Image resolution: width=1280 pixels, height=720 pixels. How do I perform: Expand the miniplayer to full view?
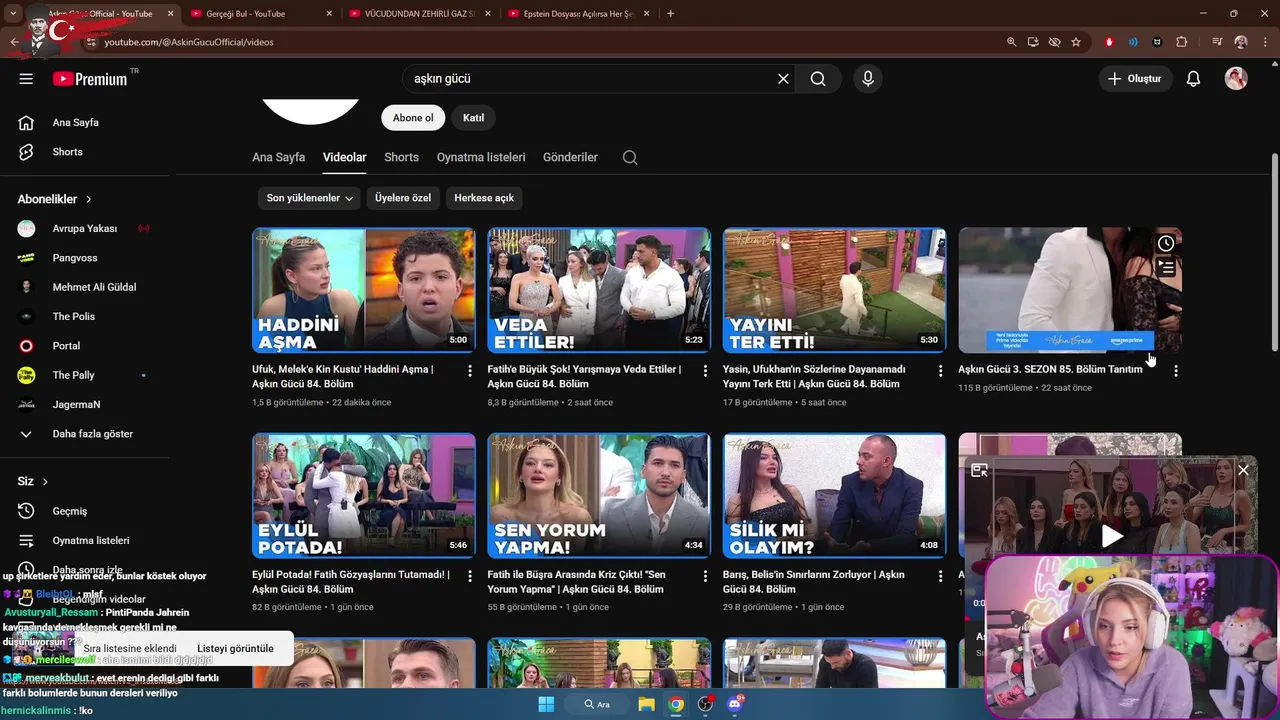pyautogui.click(x=980, y=470)
